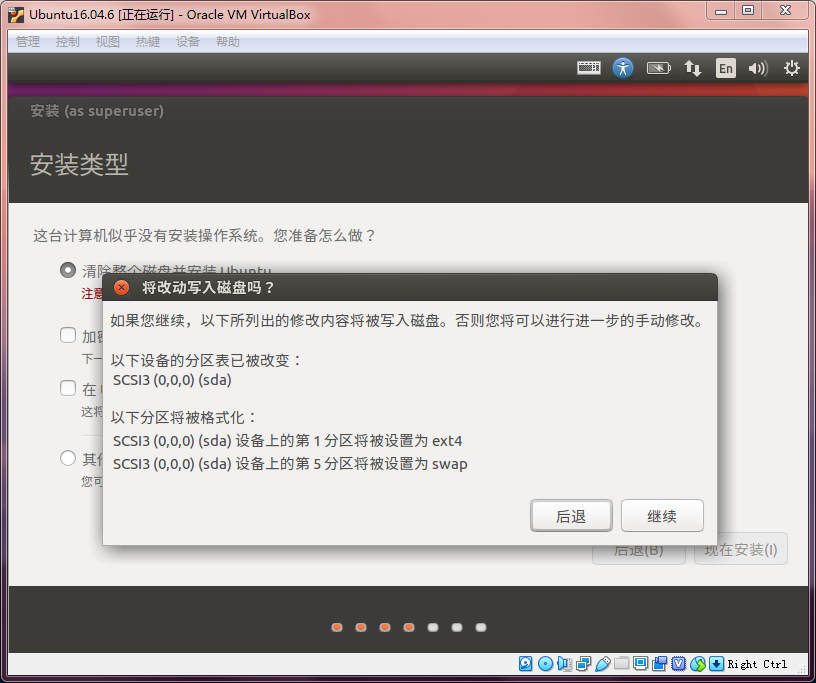Image resolution: width=816 pixels, height=683 pixels.
Task: Click the battery status indicator
Action: 658,68
